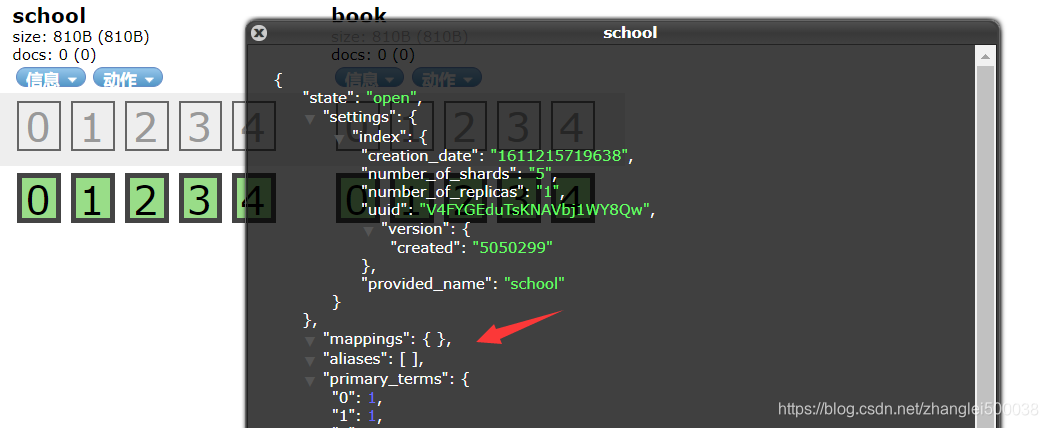Image resolution: width=1048 pixels, height=428 pixels.
Task: Open green primary shard 2 of school
Action: click(x=145, y=198)
